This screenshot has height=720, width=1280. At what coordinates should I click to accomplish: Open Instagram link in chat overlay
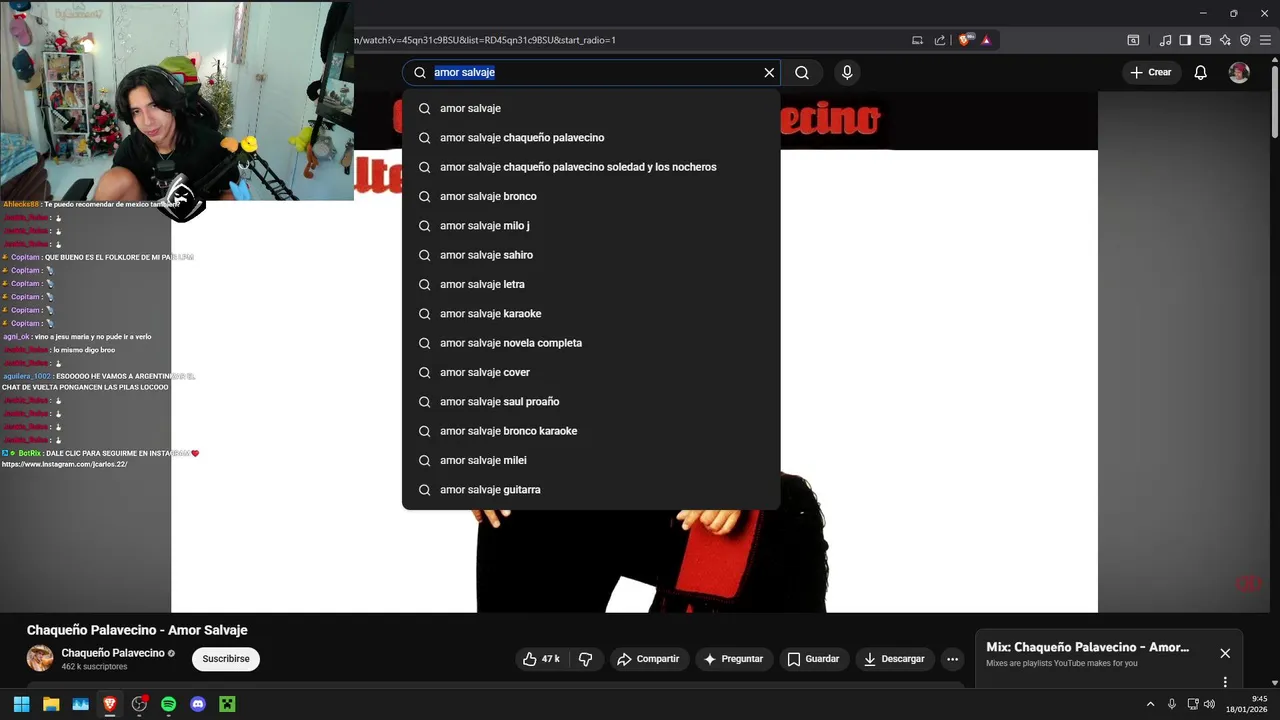[65, 464]
